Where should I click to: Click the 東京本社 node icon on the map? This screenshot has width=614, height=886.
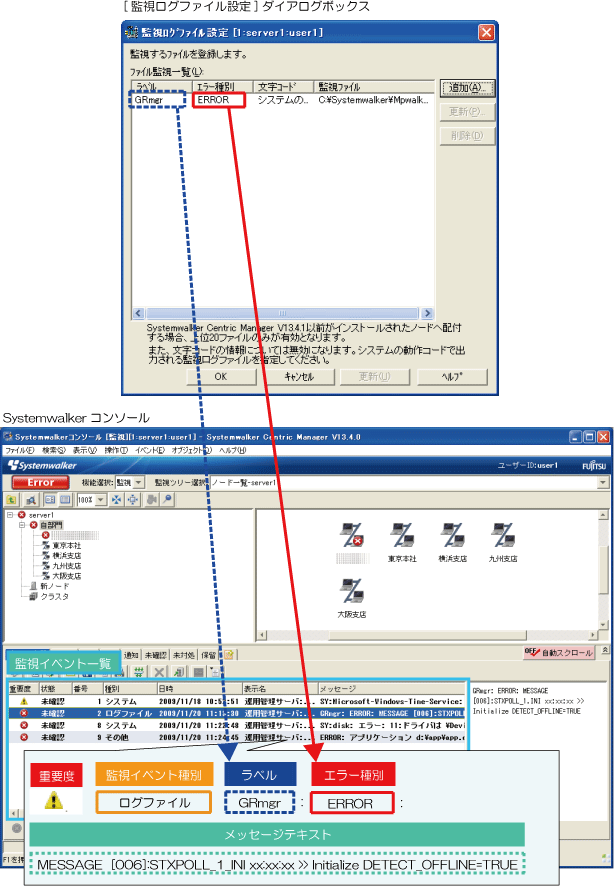402,535
